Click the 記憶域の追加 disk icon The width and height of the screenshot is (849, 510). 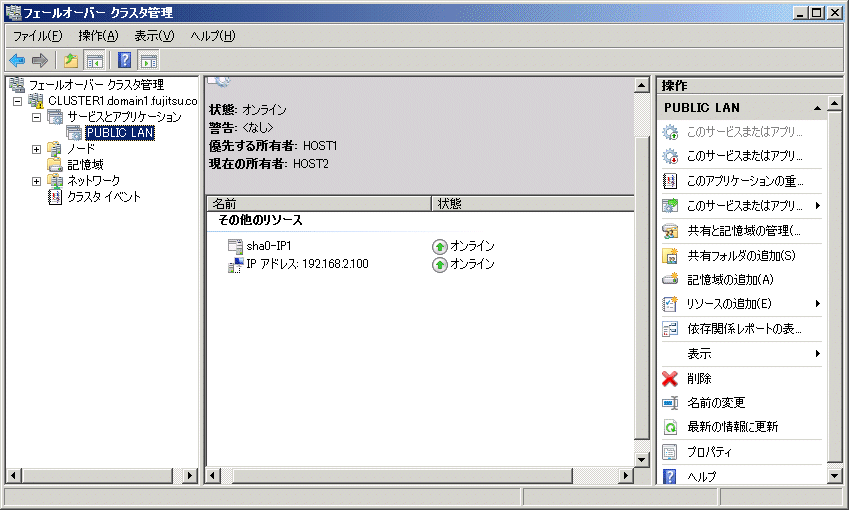point(670,279)
